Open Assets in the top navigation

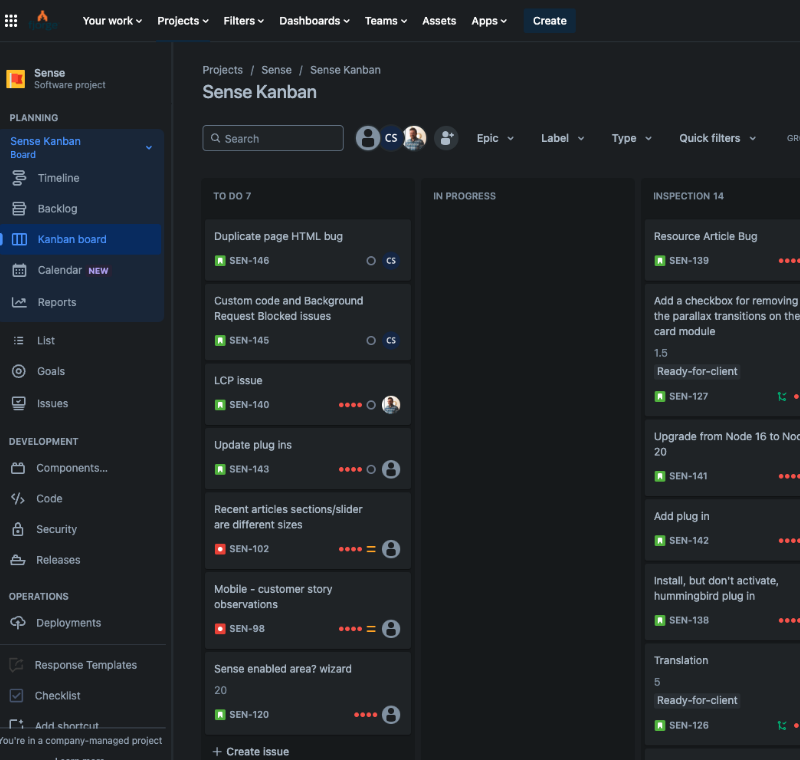point(439,21)
